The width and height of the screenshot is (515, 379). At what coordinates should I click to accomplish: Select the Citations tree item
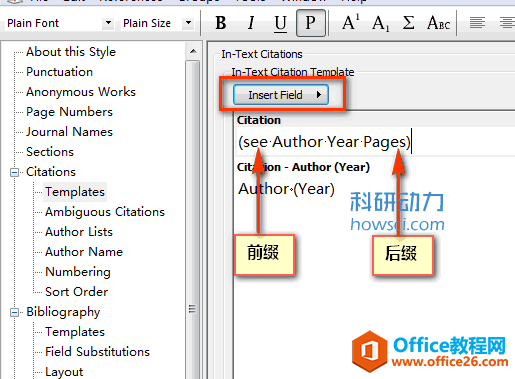pyautogui.click(x=51, y=172)
